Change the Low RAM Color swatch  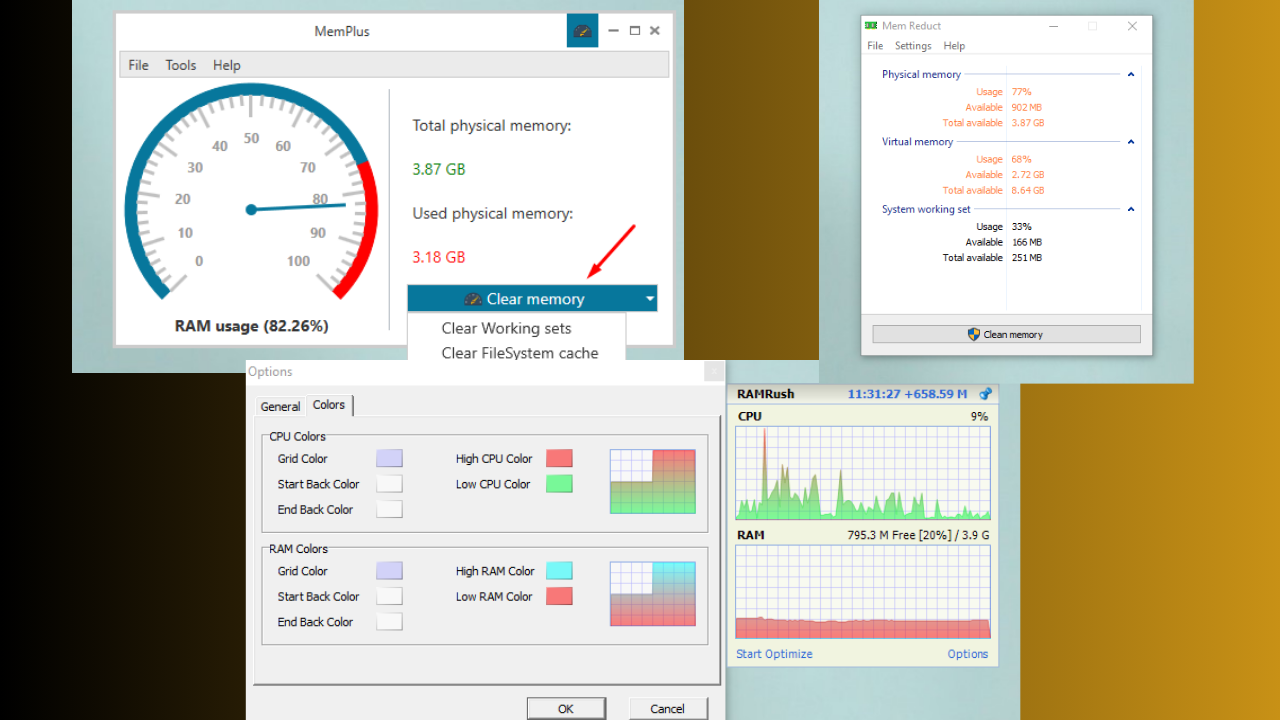click(559, 596)
